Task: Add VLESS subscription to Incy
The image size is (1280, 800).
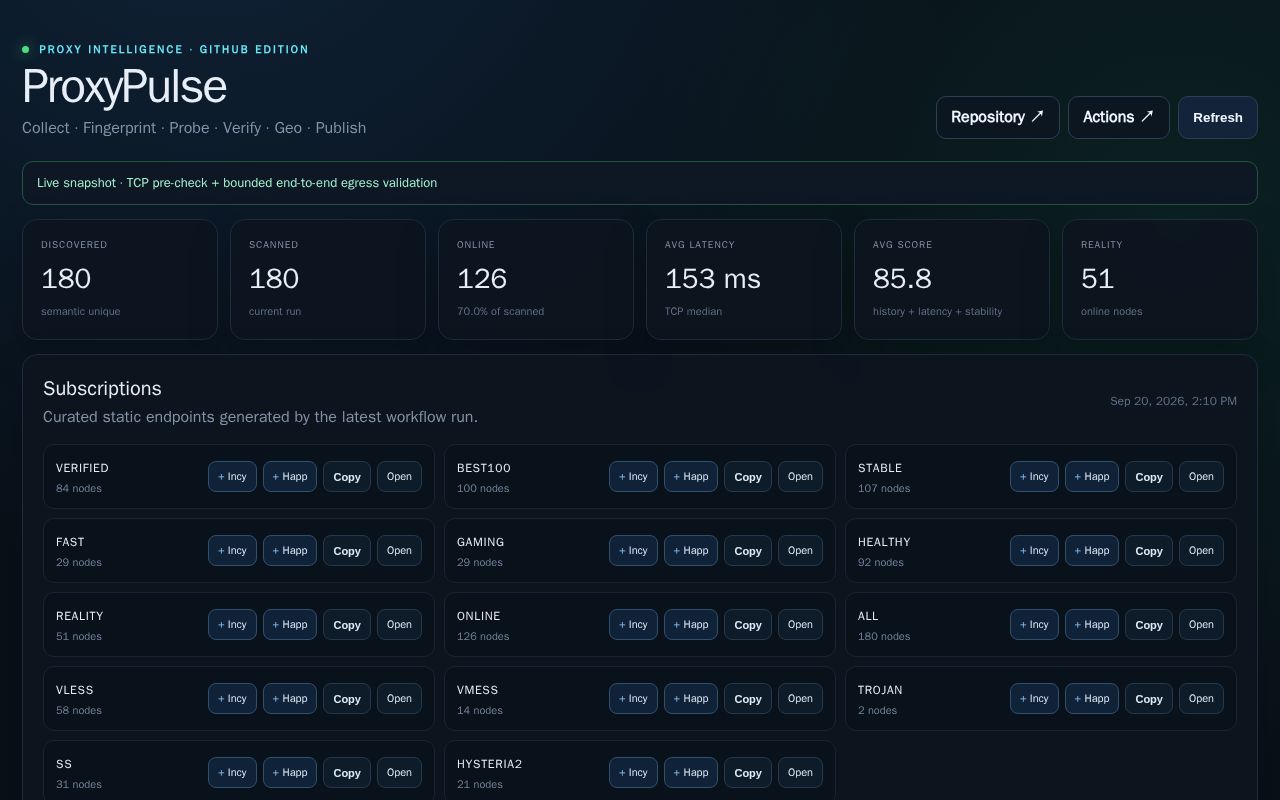Action: click(x=232, y=699)
